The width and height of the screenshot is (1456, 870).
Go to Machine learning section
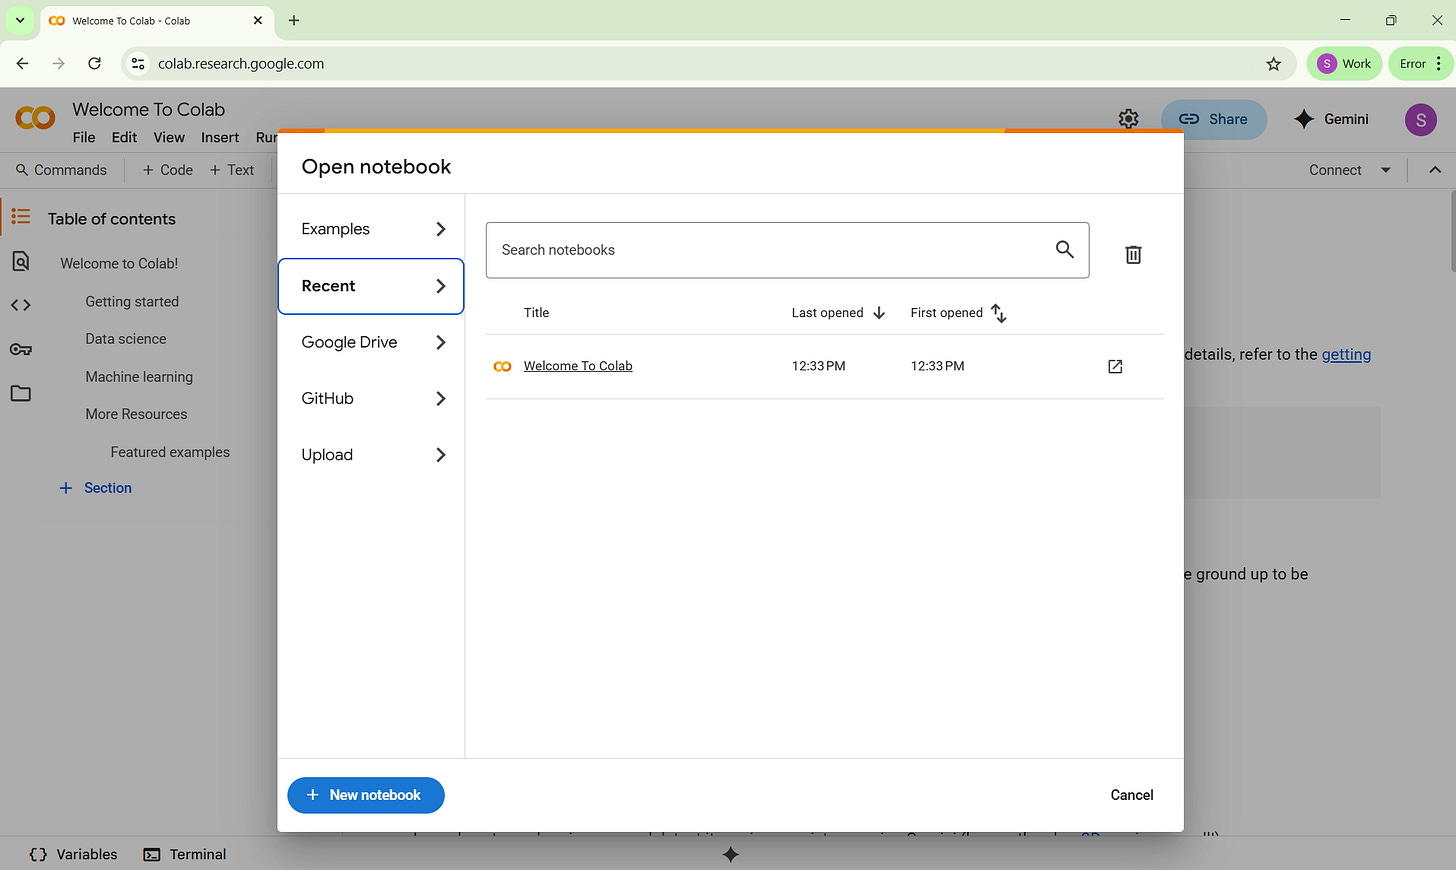pos(139,377)
